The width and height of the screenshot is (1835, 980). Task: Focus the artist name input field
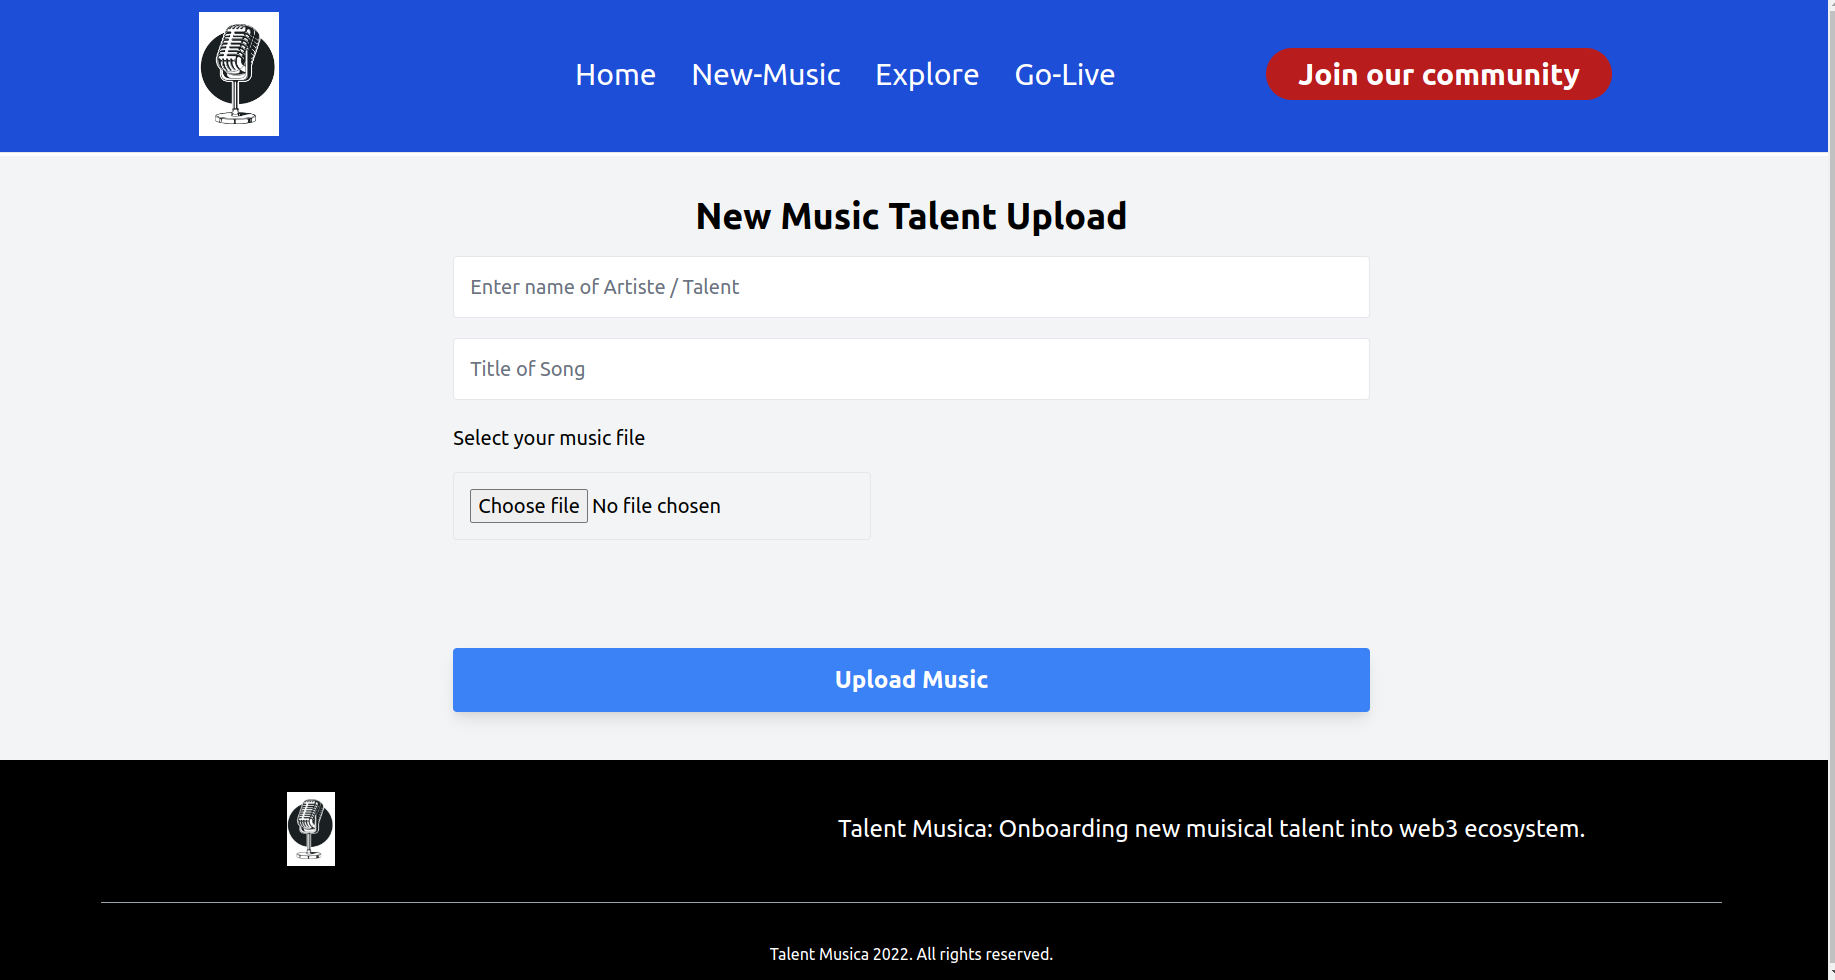tap(910, 287)
